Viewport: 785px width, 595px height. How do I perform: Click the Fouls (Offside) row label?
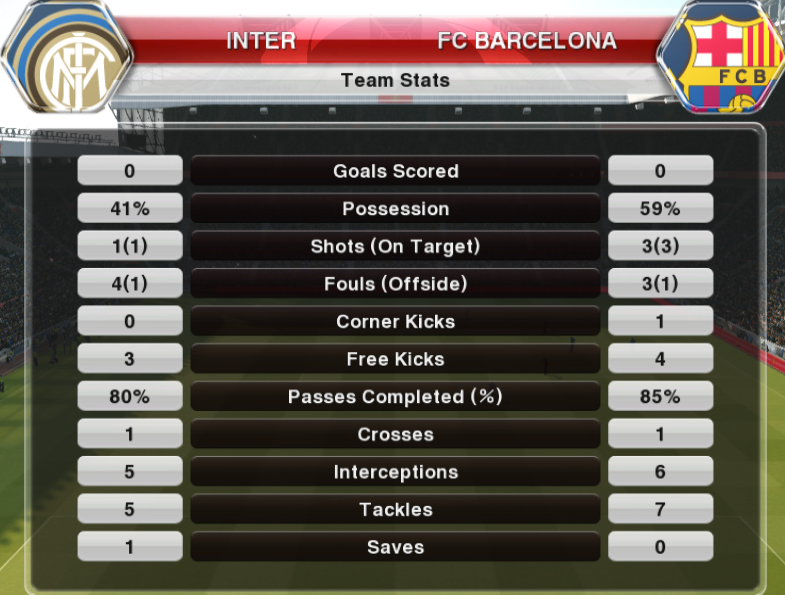coord(395,283)
